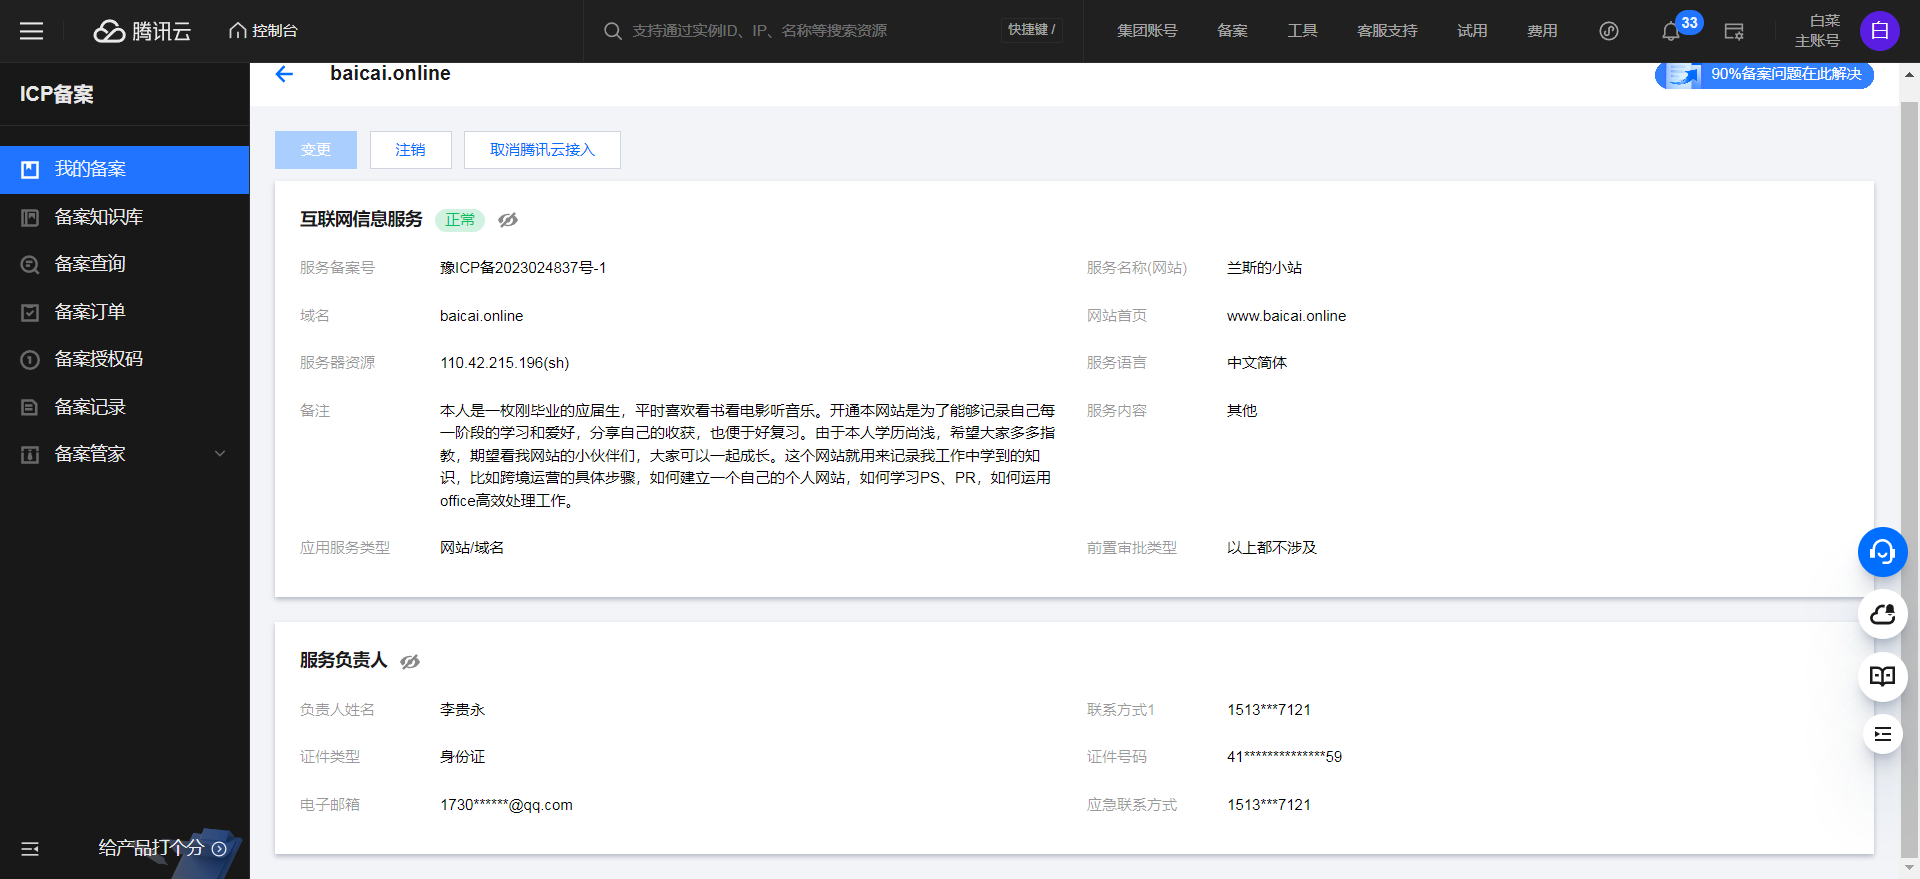Expand the 备案管家 chevron
The height and width of the screenshot is (879, 1920).
(220, 454)
